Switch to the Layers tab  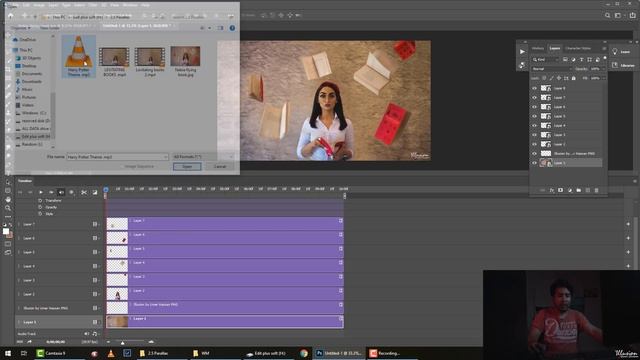tap(555, 48)
